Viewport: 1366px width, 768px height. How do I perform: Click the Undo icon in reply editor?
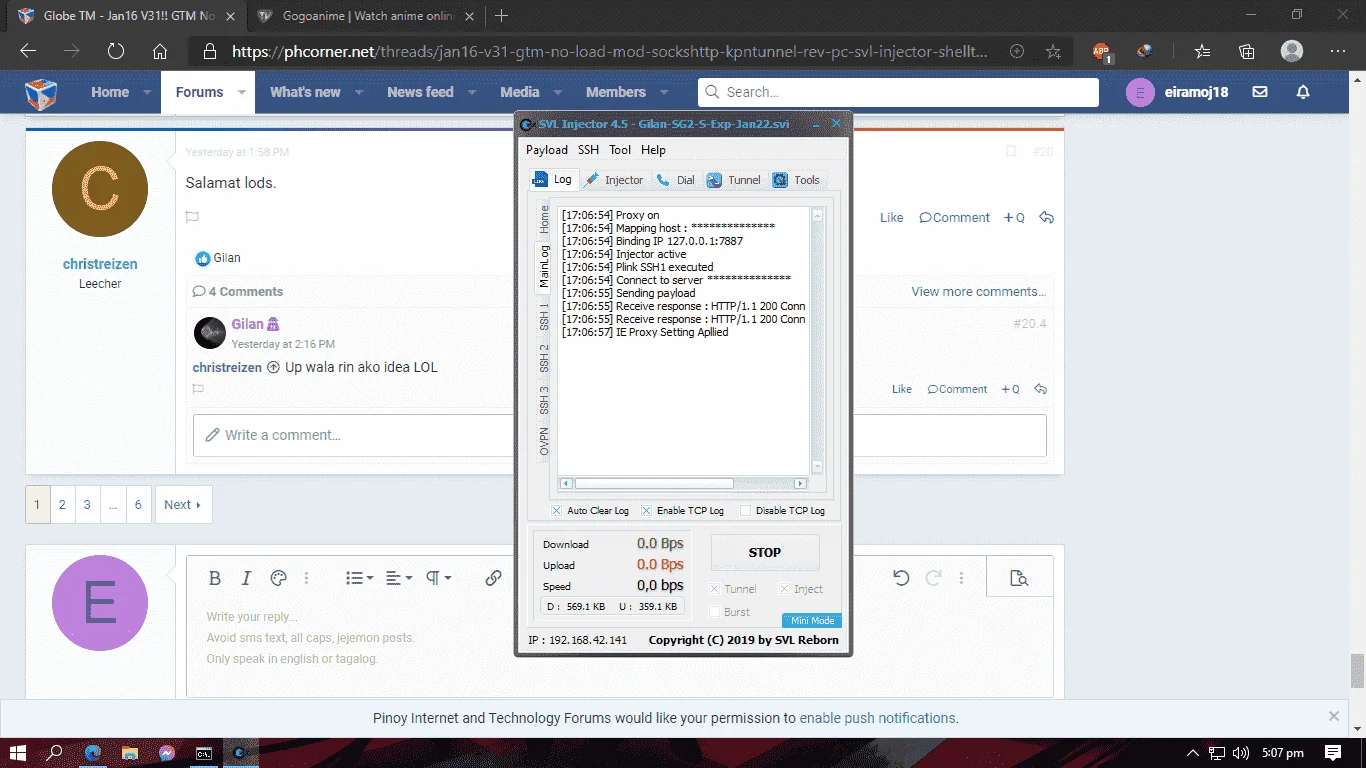point(901,578)
